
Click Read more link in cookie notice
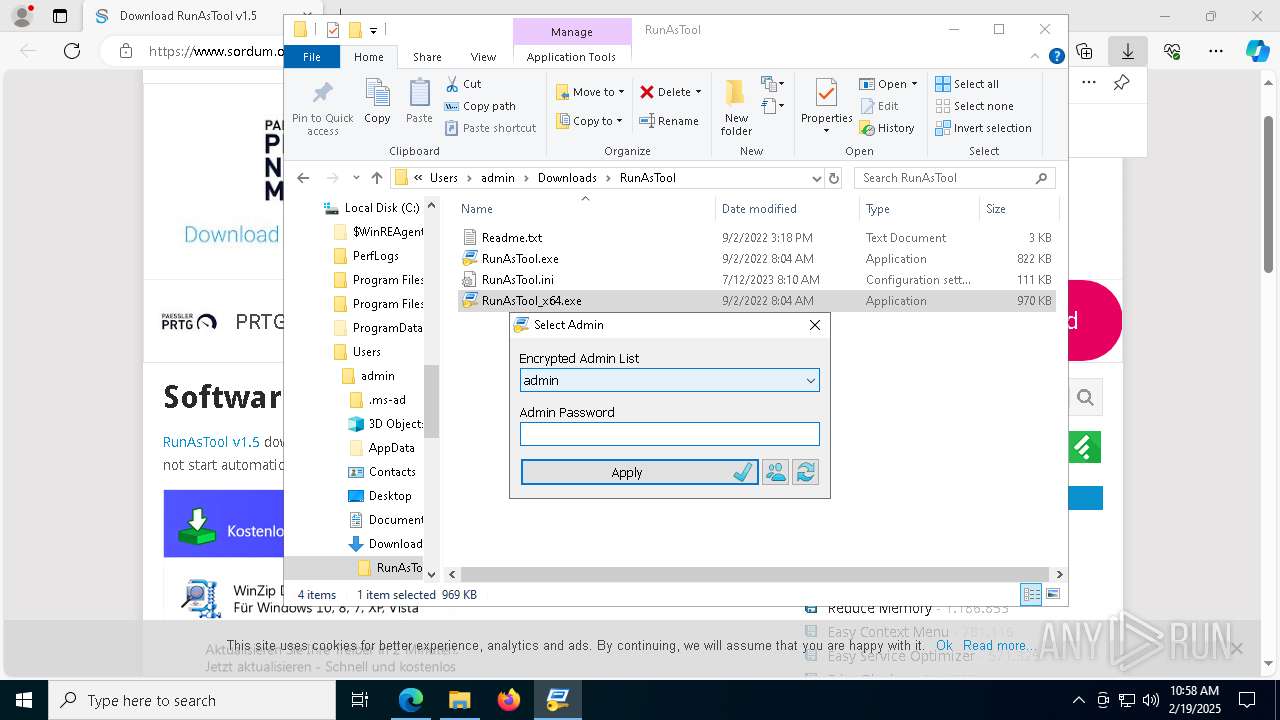point(999,646)
